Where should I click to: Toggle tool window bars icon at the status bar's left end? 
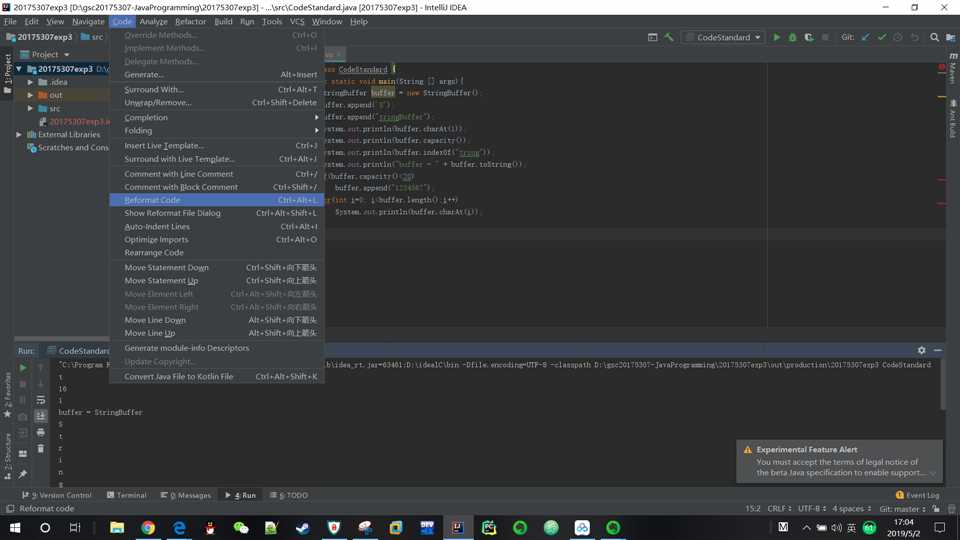[10, 509]
